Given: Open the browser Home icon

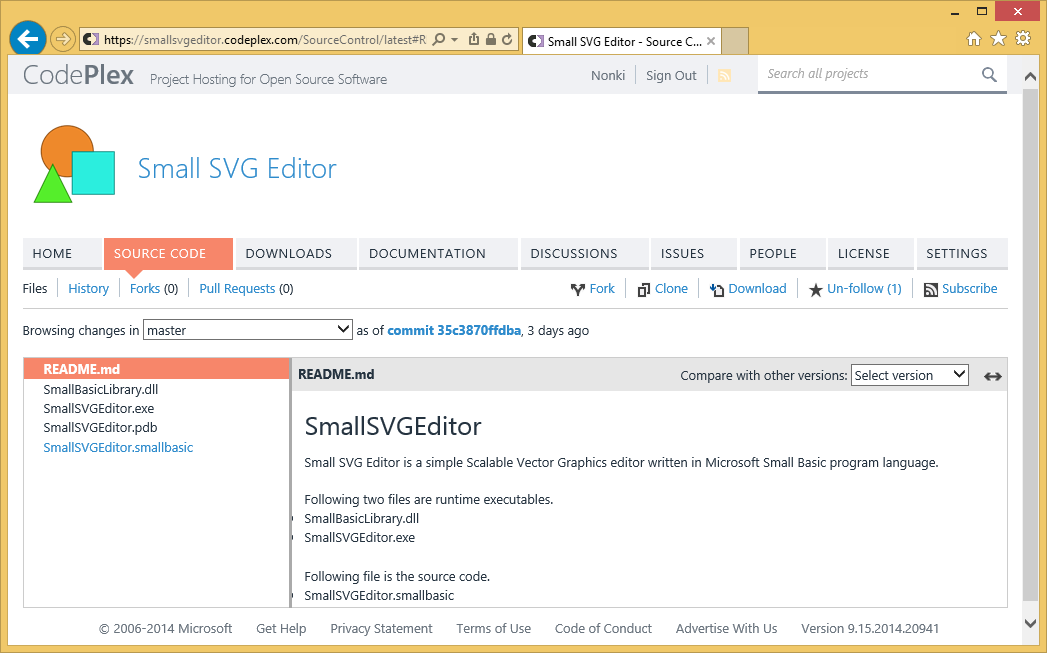Looking at the screenshot, I should 974,39.
